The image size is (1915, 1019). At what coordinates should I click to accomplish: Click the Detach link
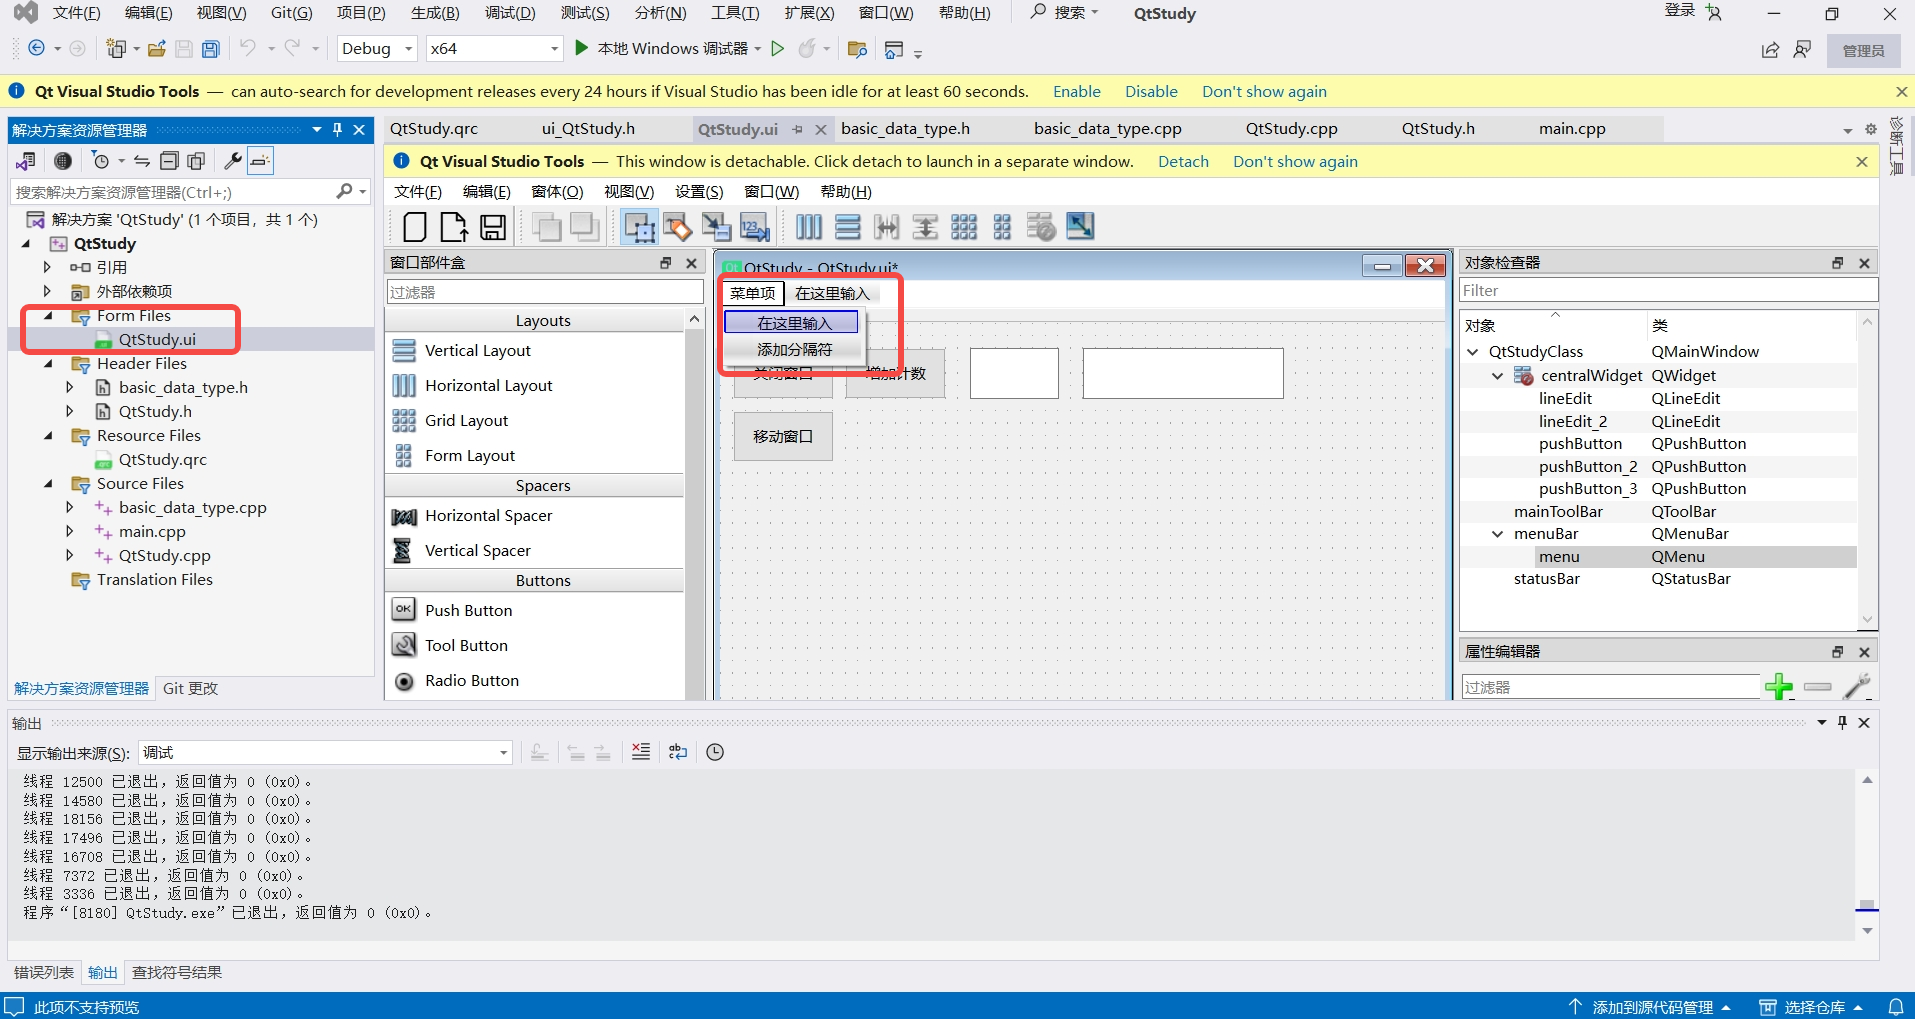[1183, 161]
